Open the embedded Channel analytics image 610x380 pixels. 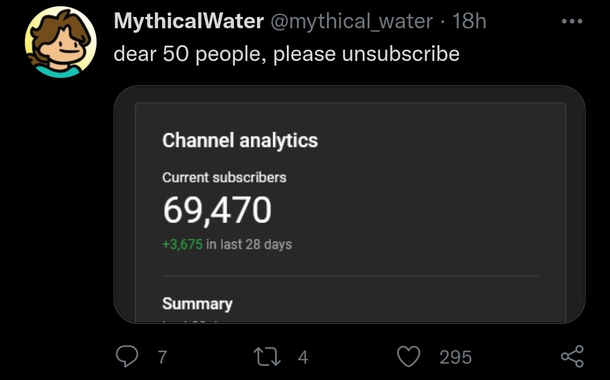click(x=349, y=204)
